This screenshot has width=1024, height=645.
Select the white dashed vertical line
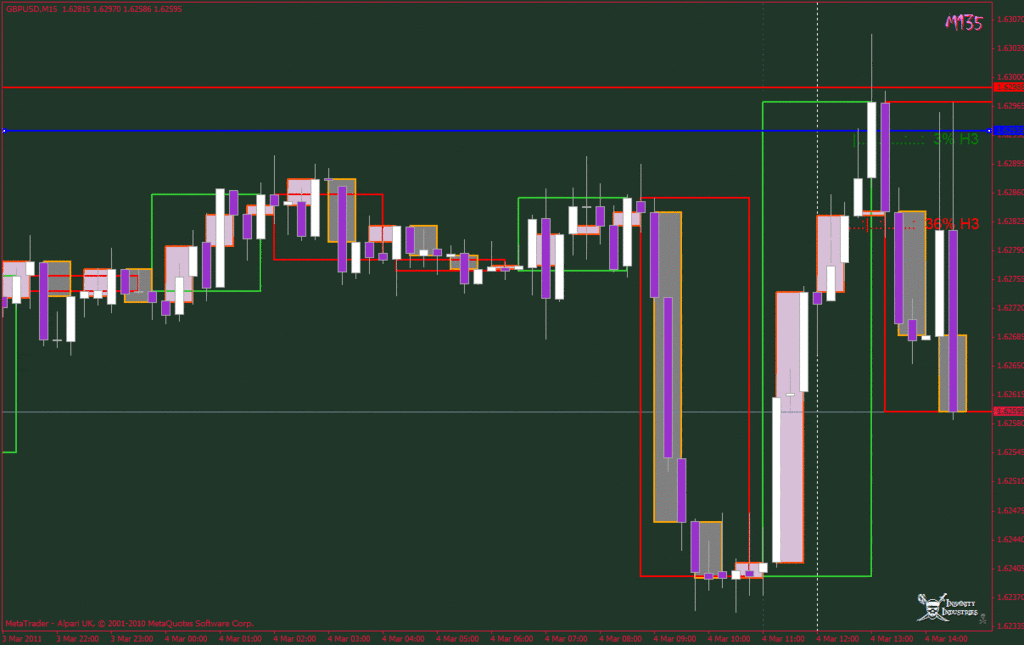817,316
